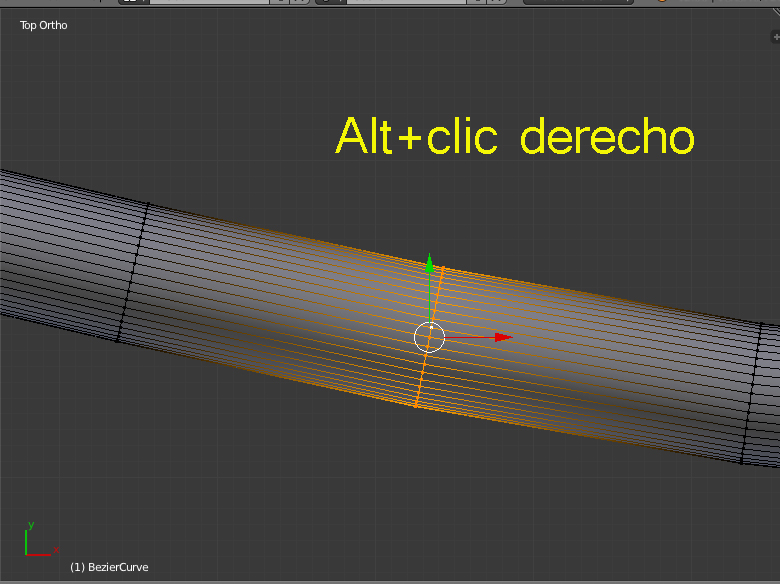Click the "(1) BezierCurve" object name text
This screenshot has width=780, height=584.
[109, 567]
